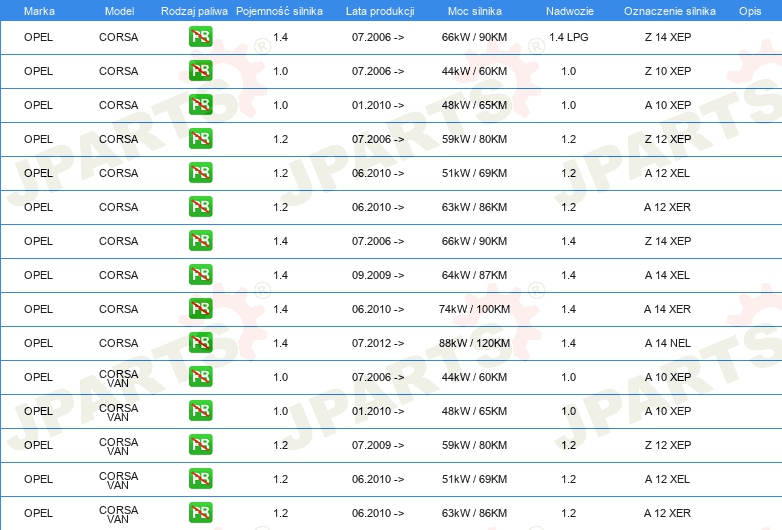Click the 1.4 LPG body cell

pyautogui.click(x=568, y=37)
